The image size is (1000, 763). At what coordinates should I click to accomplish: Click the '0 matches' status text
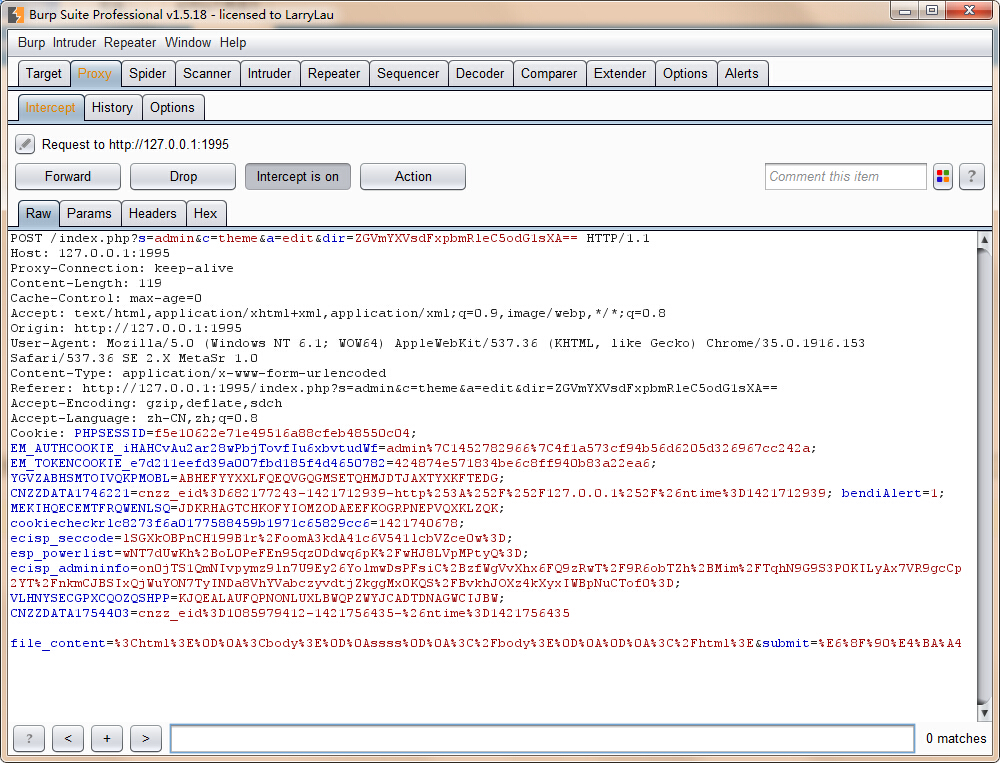[956, 738]
